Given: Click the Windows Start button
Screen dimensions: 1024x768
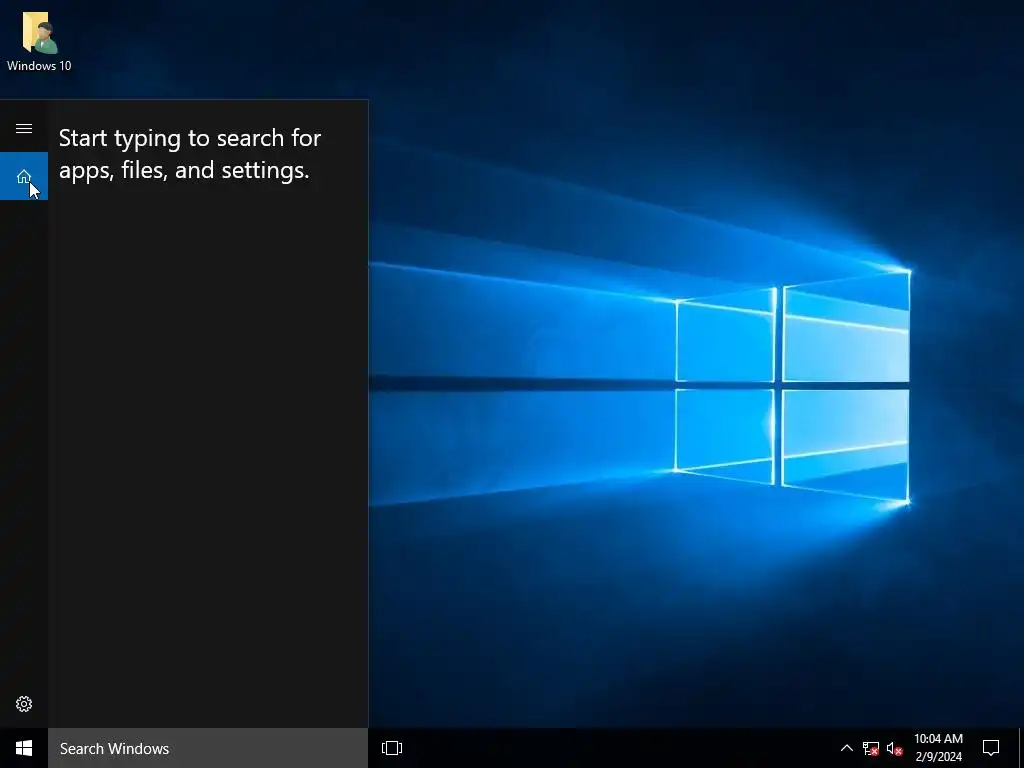Looking at the screenshot, I should (24, 748).
